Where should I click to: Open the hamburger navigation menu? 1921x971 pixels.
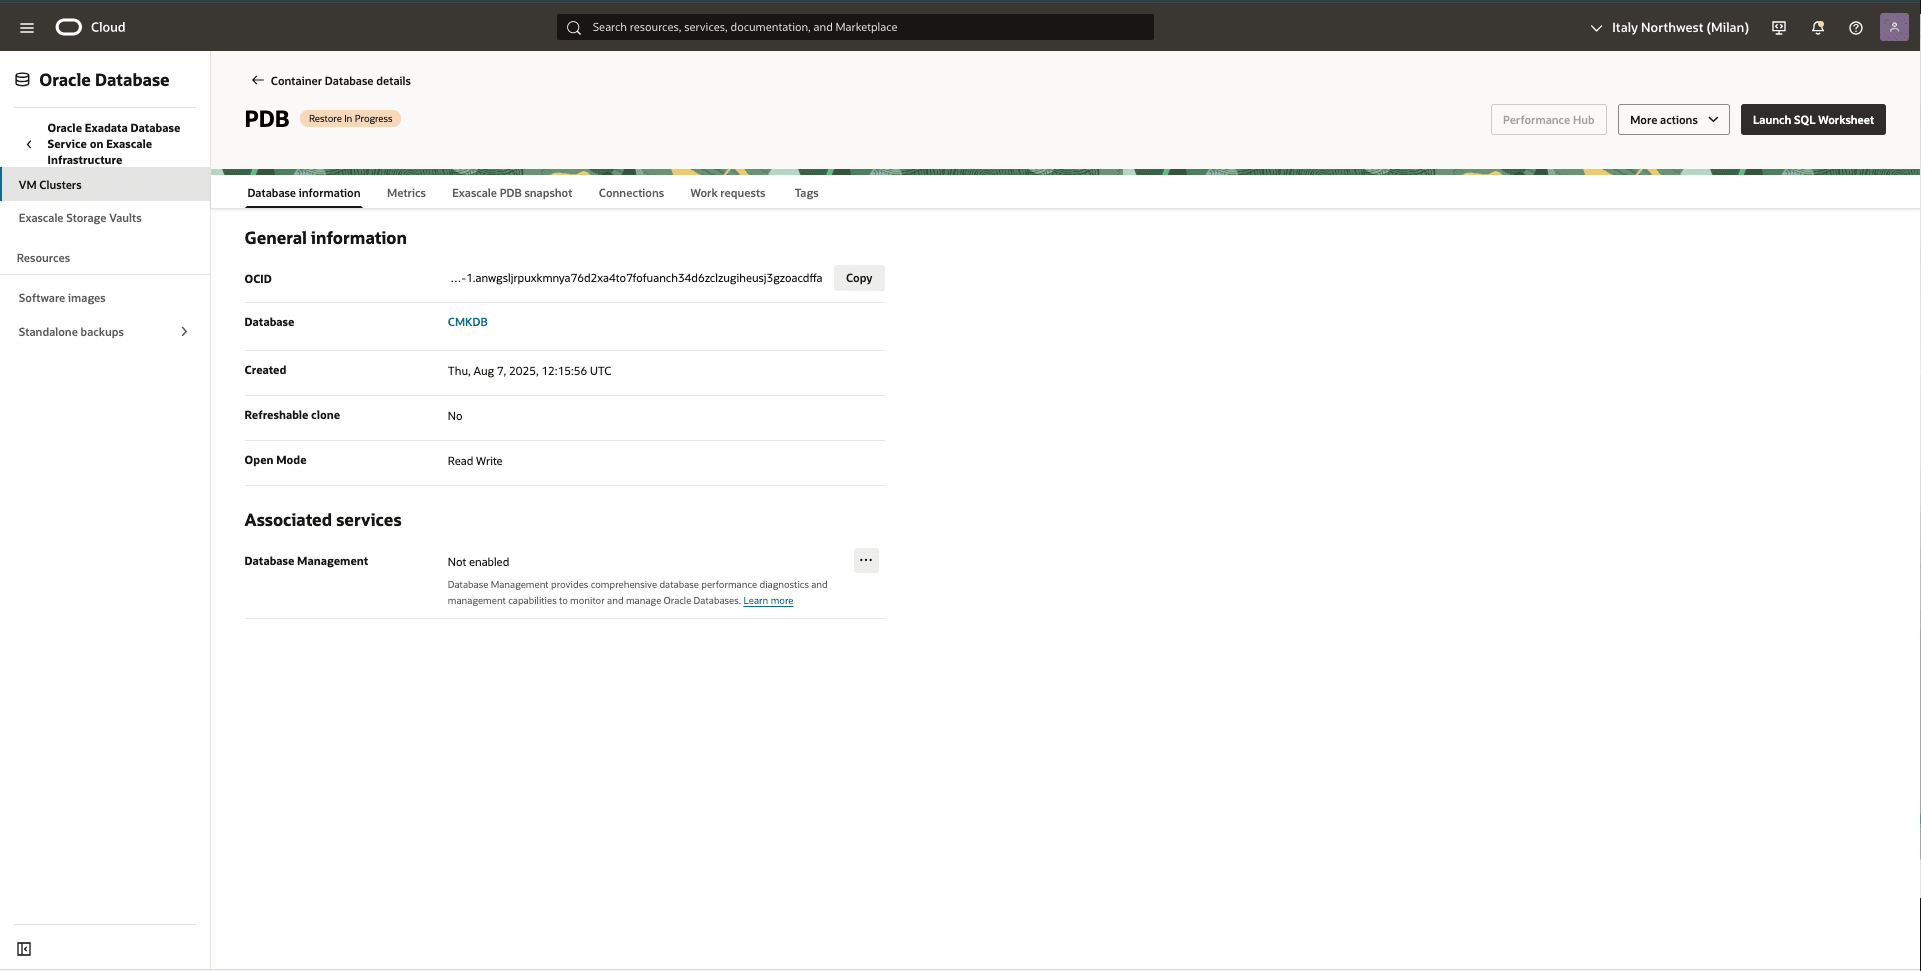pyautogui.click(x=27, y=28)
